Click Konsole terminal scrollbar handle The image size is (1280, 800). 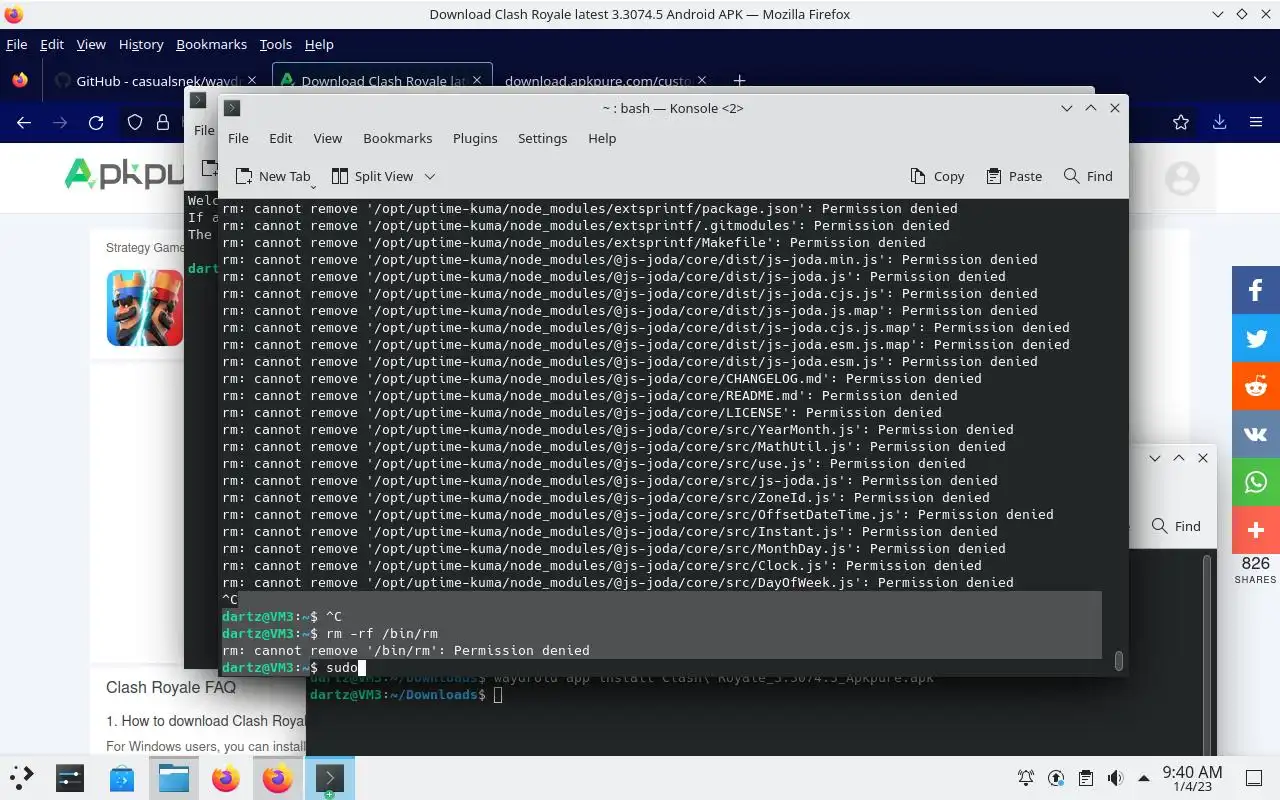pos(1119,660)
